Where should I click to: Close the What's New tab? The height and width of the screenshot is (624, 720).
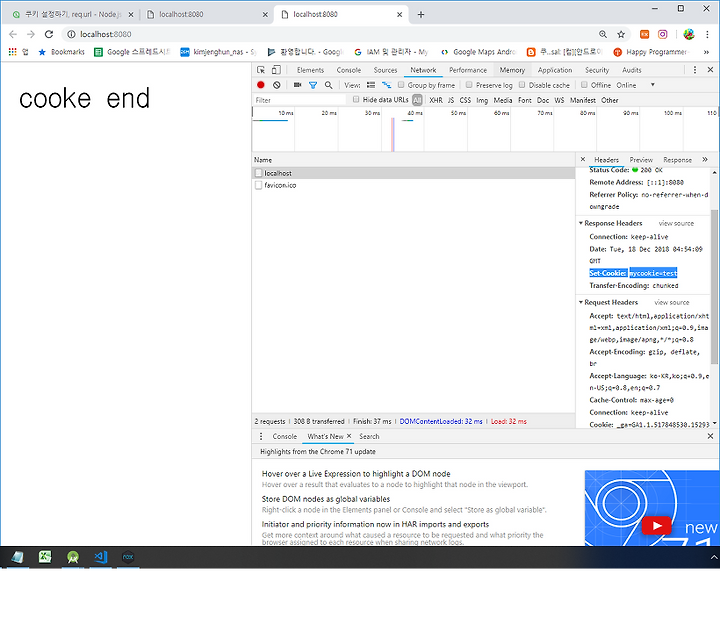point(349,436)
